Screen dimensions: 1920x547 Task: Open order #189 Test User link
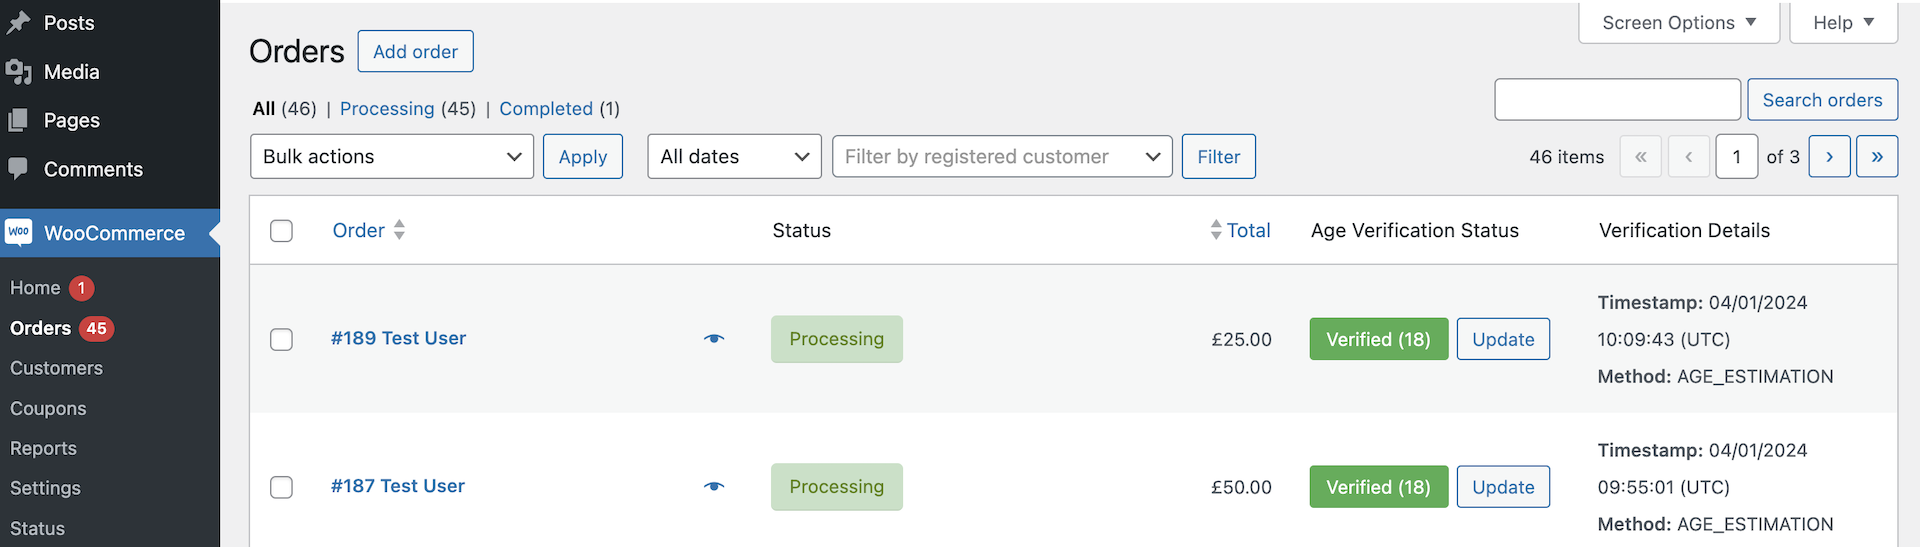(x=398, y=339)
